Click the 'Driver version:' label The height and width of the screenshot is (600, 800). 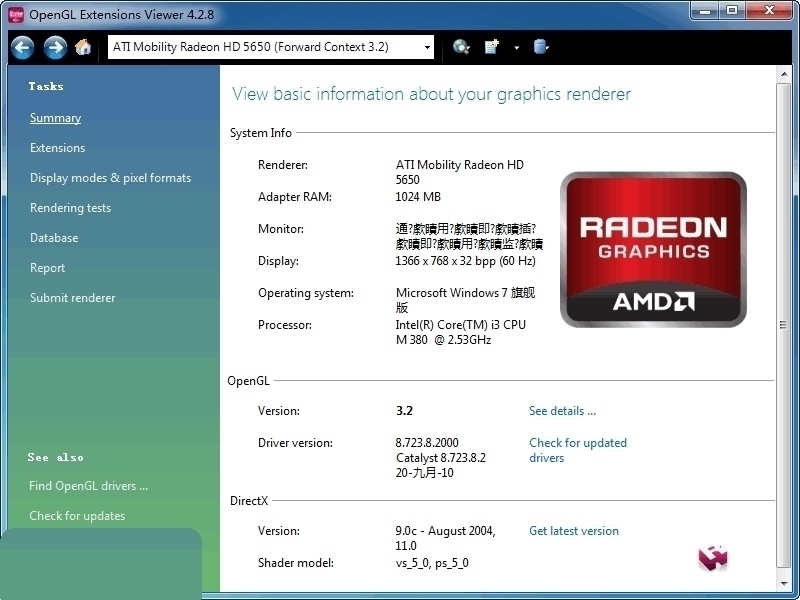point(295,443)
